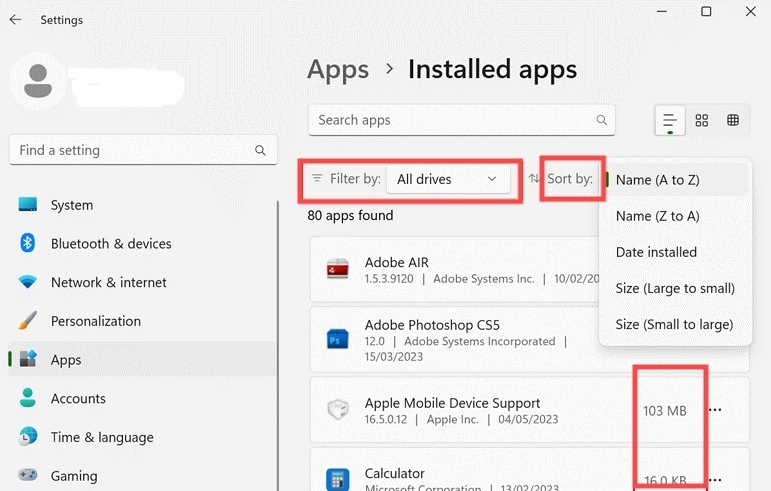
Task: Select the Adobe Photoshop CS5 entry title
Action: click(432, 325)
